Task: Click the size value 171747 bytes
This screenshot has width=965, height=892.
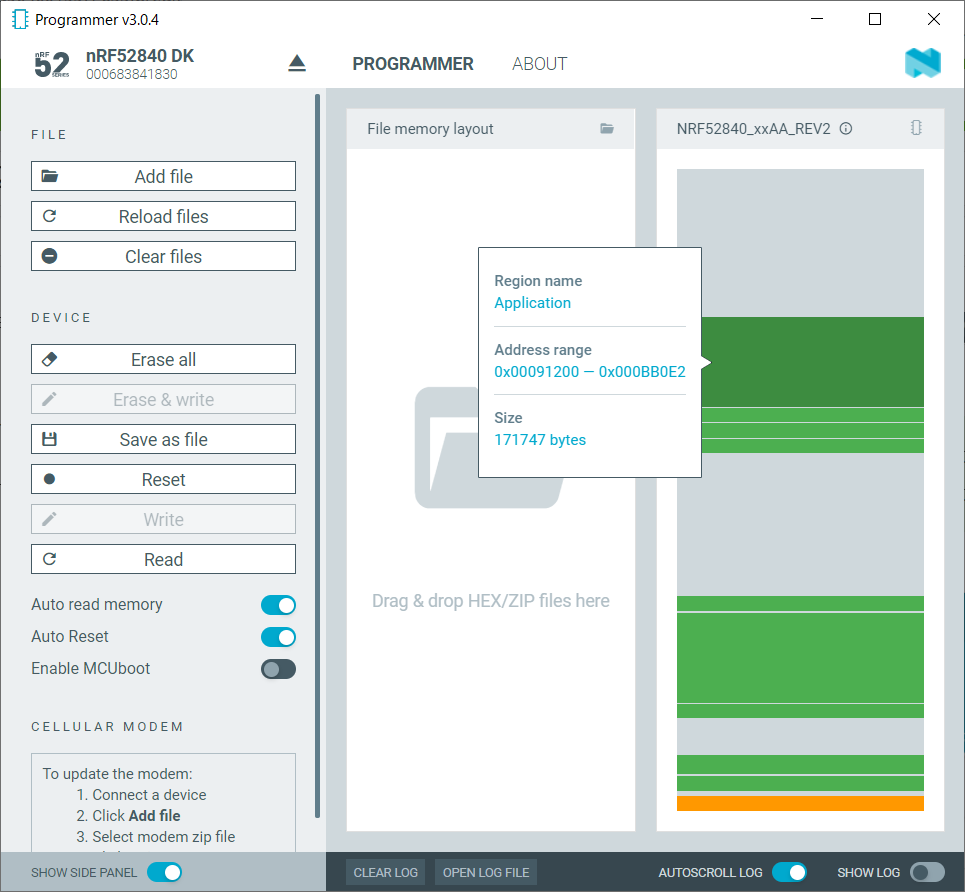Action: pos(540,440)
